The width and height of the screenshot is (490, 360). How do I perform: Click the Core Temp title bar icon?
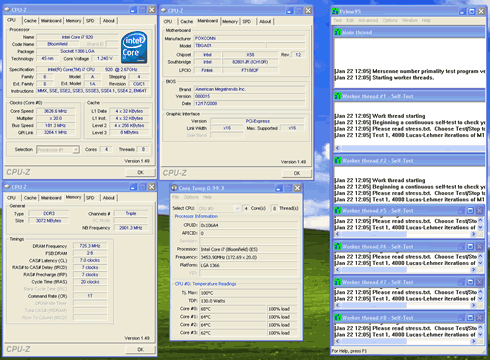pyautogui.click(x=174, y=188)
